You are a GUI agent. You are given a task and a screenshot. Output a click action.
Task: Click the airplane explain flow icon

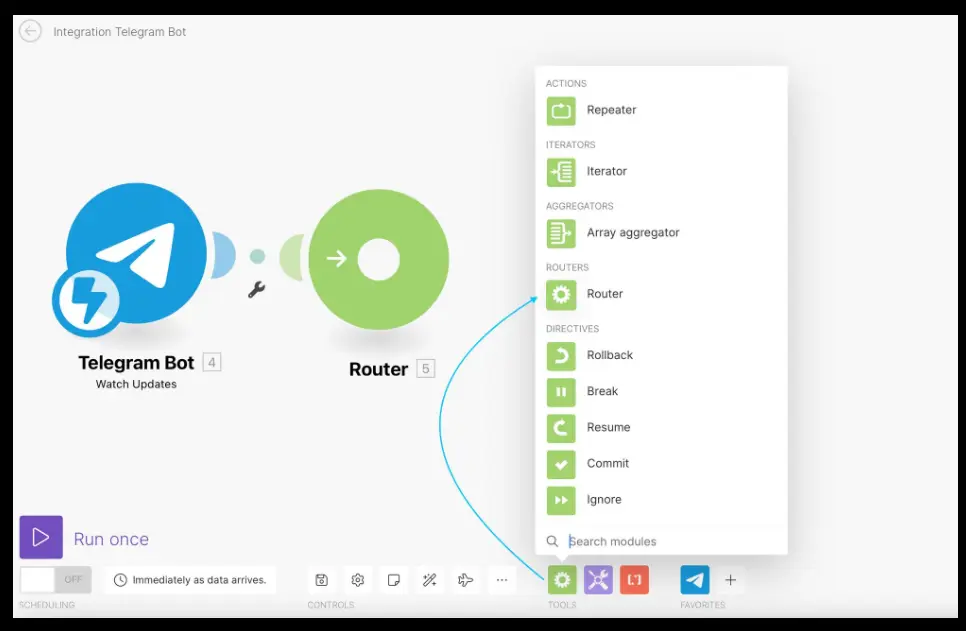(466, 580)
